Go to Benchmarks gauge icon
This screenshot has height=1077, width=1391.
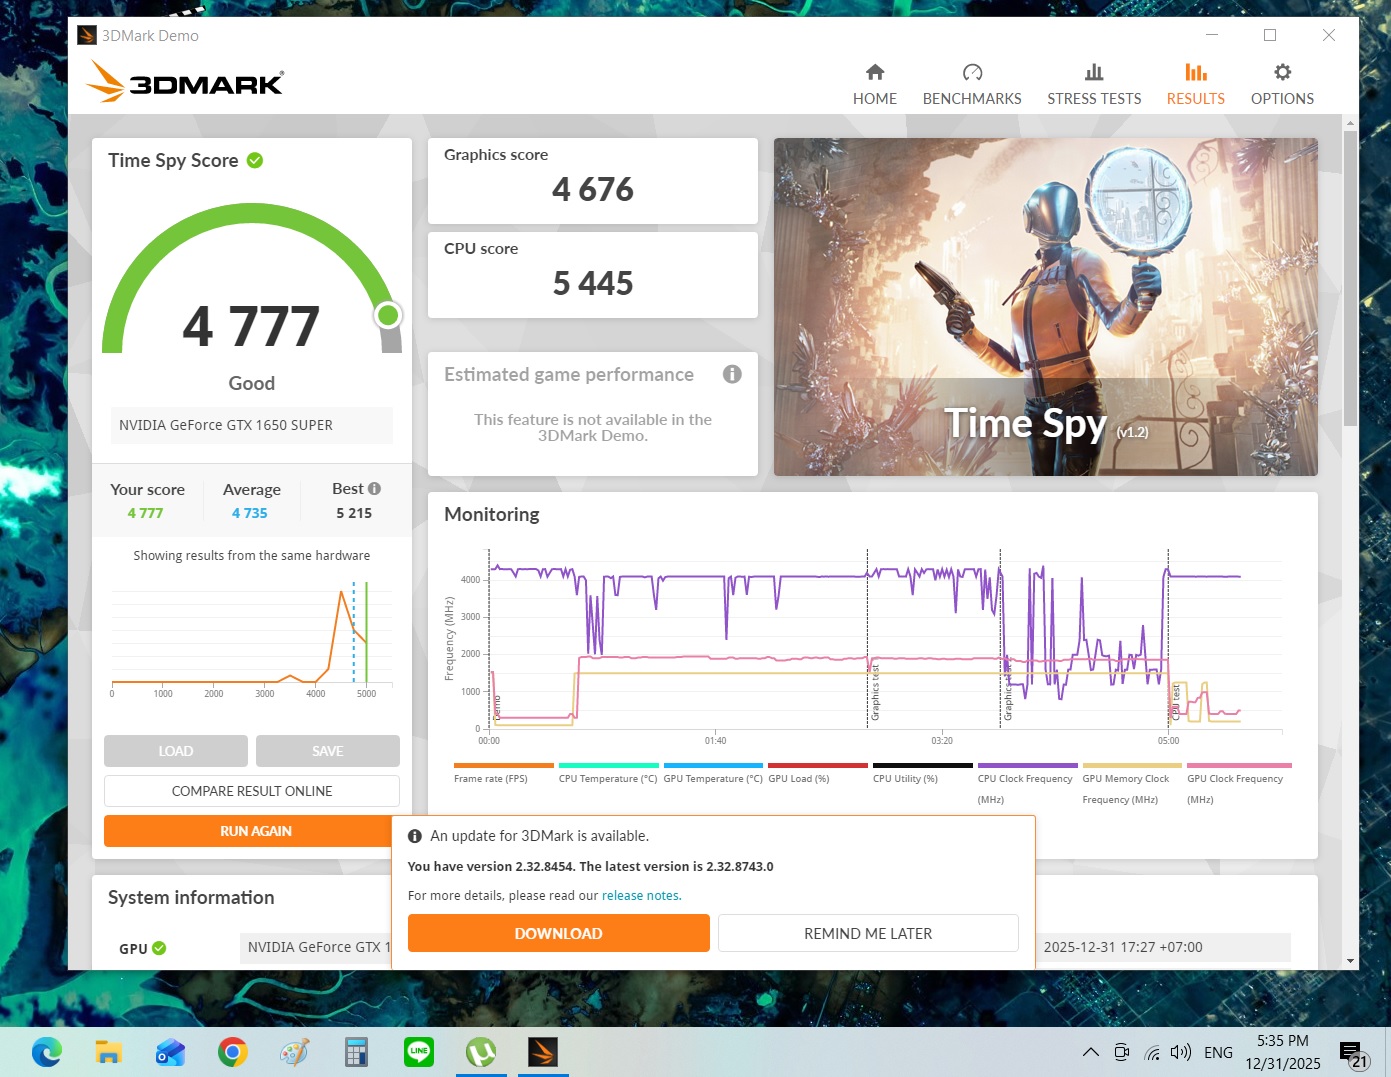[971, 73]
